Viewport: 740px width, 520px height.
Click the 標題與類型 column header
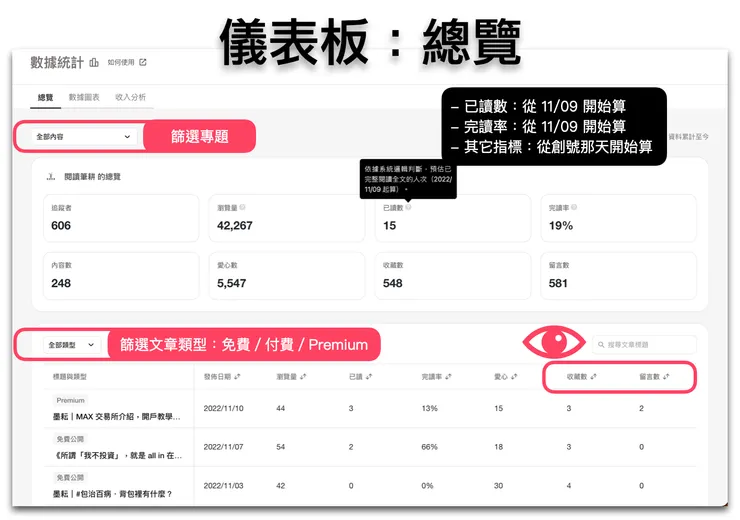click(x=70, y=377)
